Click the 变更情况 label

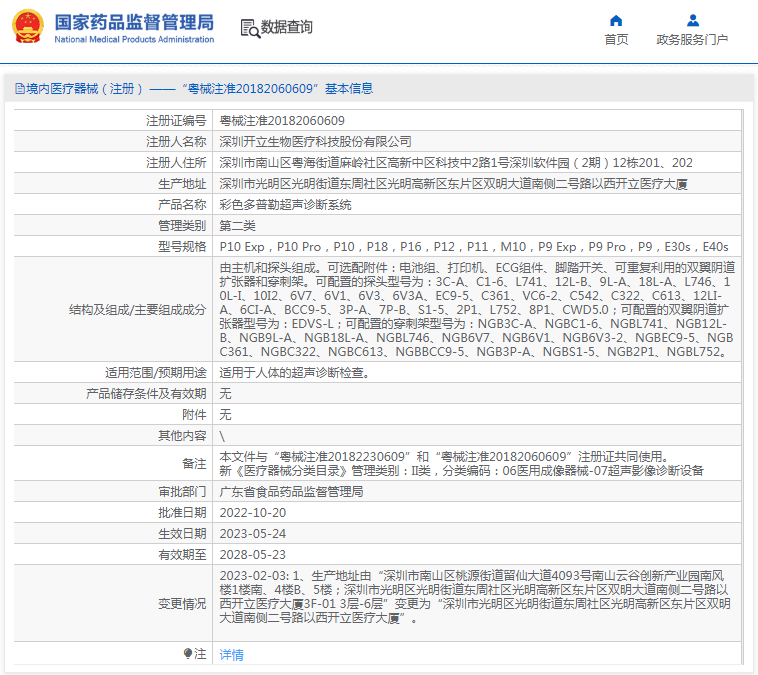point(182,603)
